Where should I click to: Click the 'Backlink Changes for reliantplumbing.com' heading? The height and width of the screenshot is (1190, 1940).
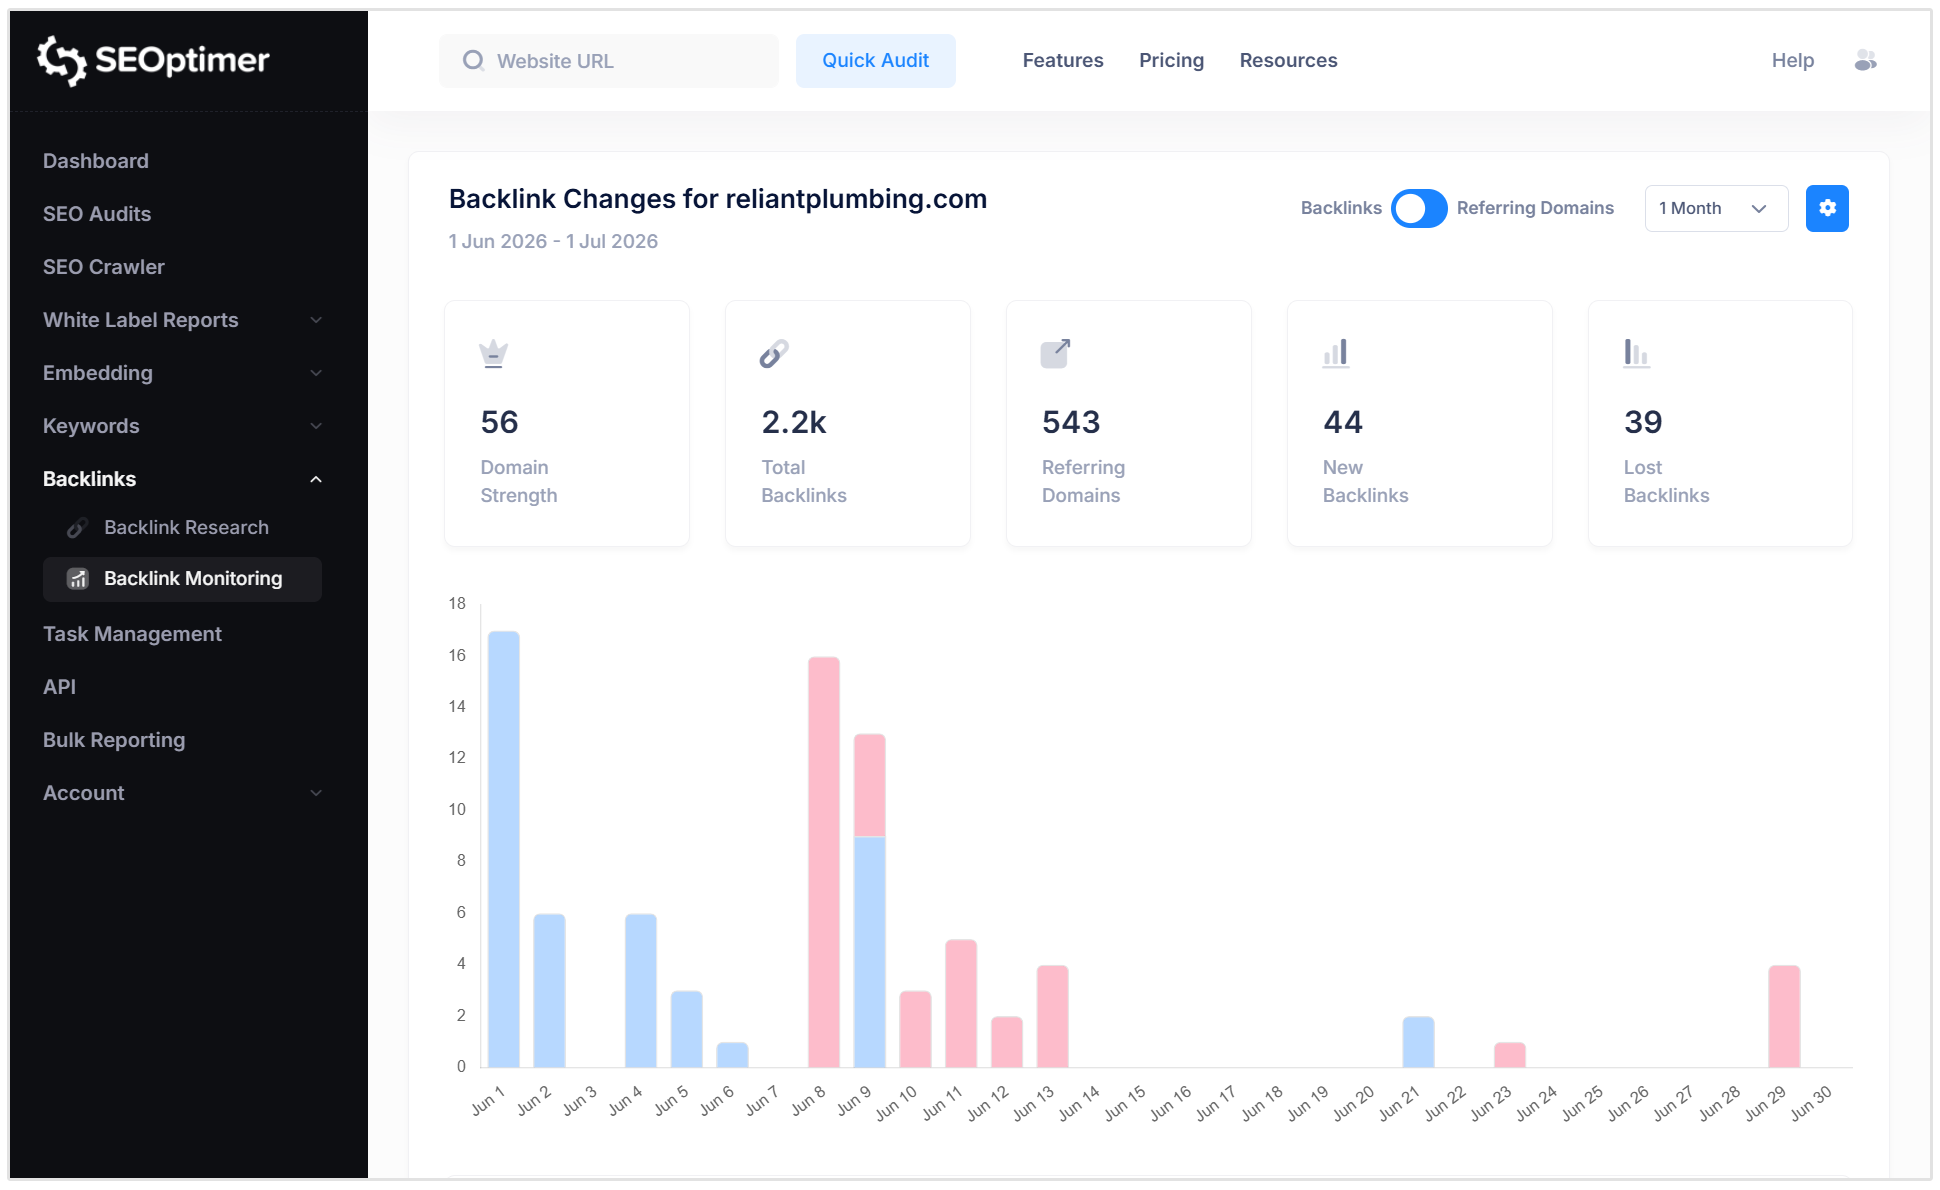[718, 199]
